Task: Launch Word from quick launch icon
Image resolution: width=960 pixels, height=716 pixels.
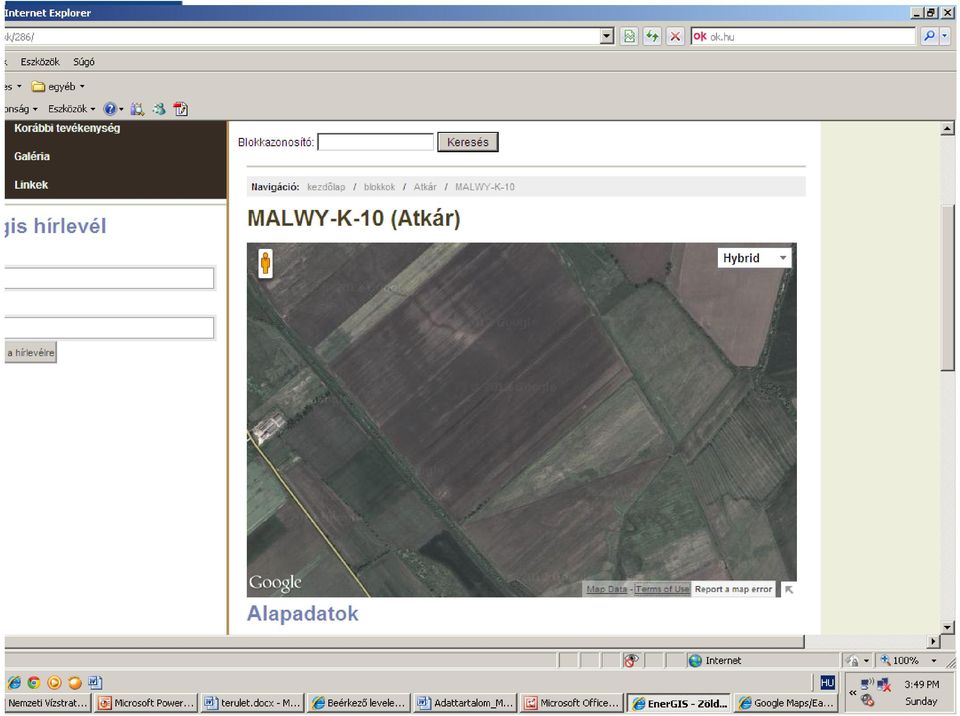Action: click(95, 682)
